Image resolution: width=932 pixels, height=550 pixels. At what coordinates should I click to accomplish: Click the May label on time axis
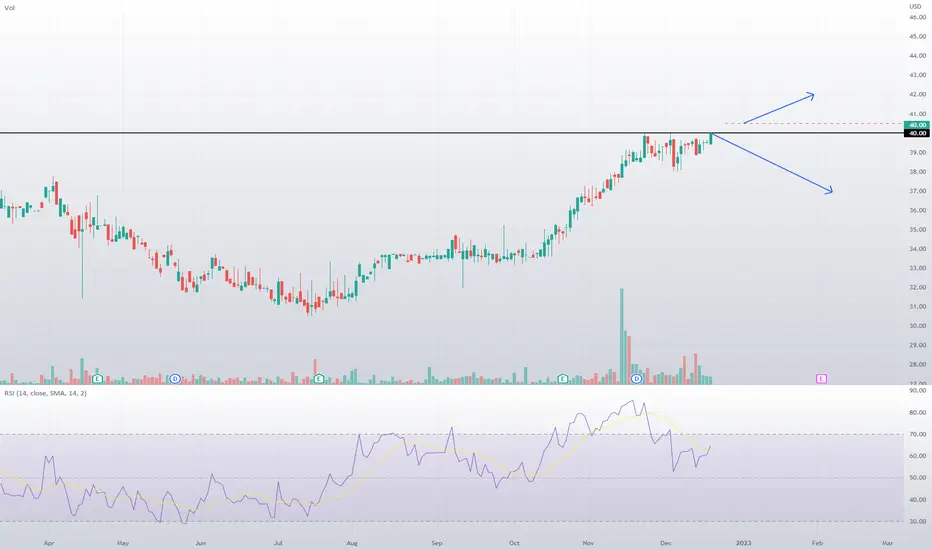123,543
